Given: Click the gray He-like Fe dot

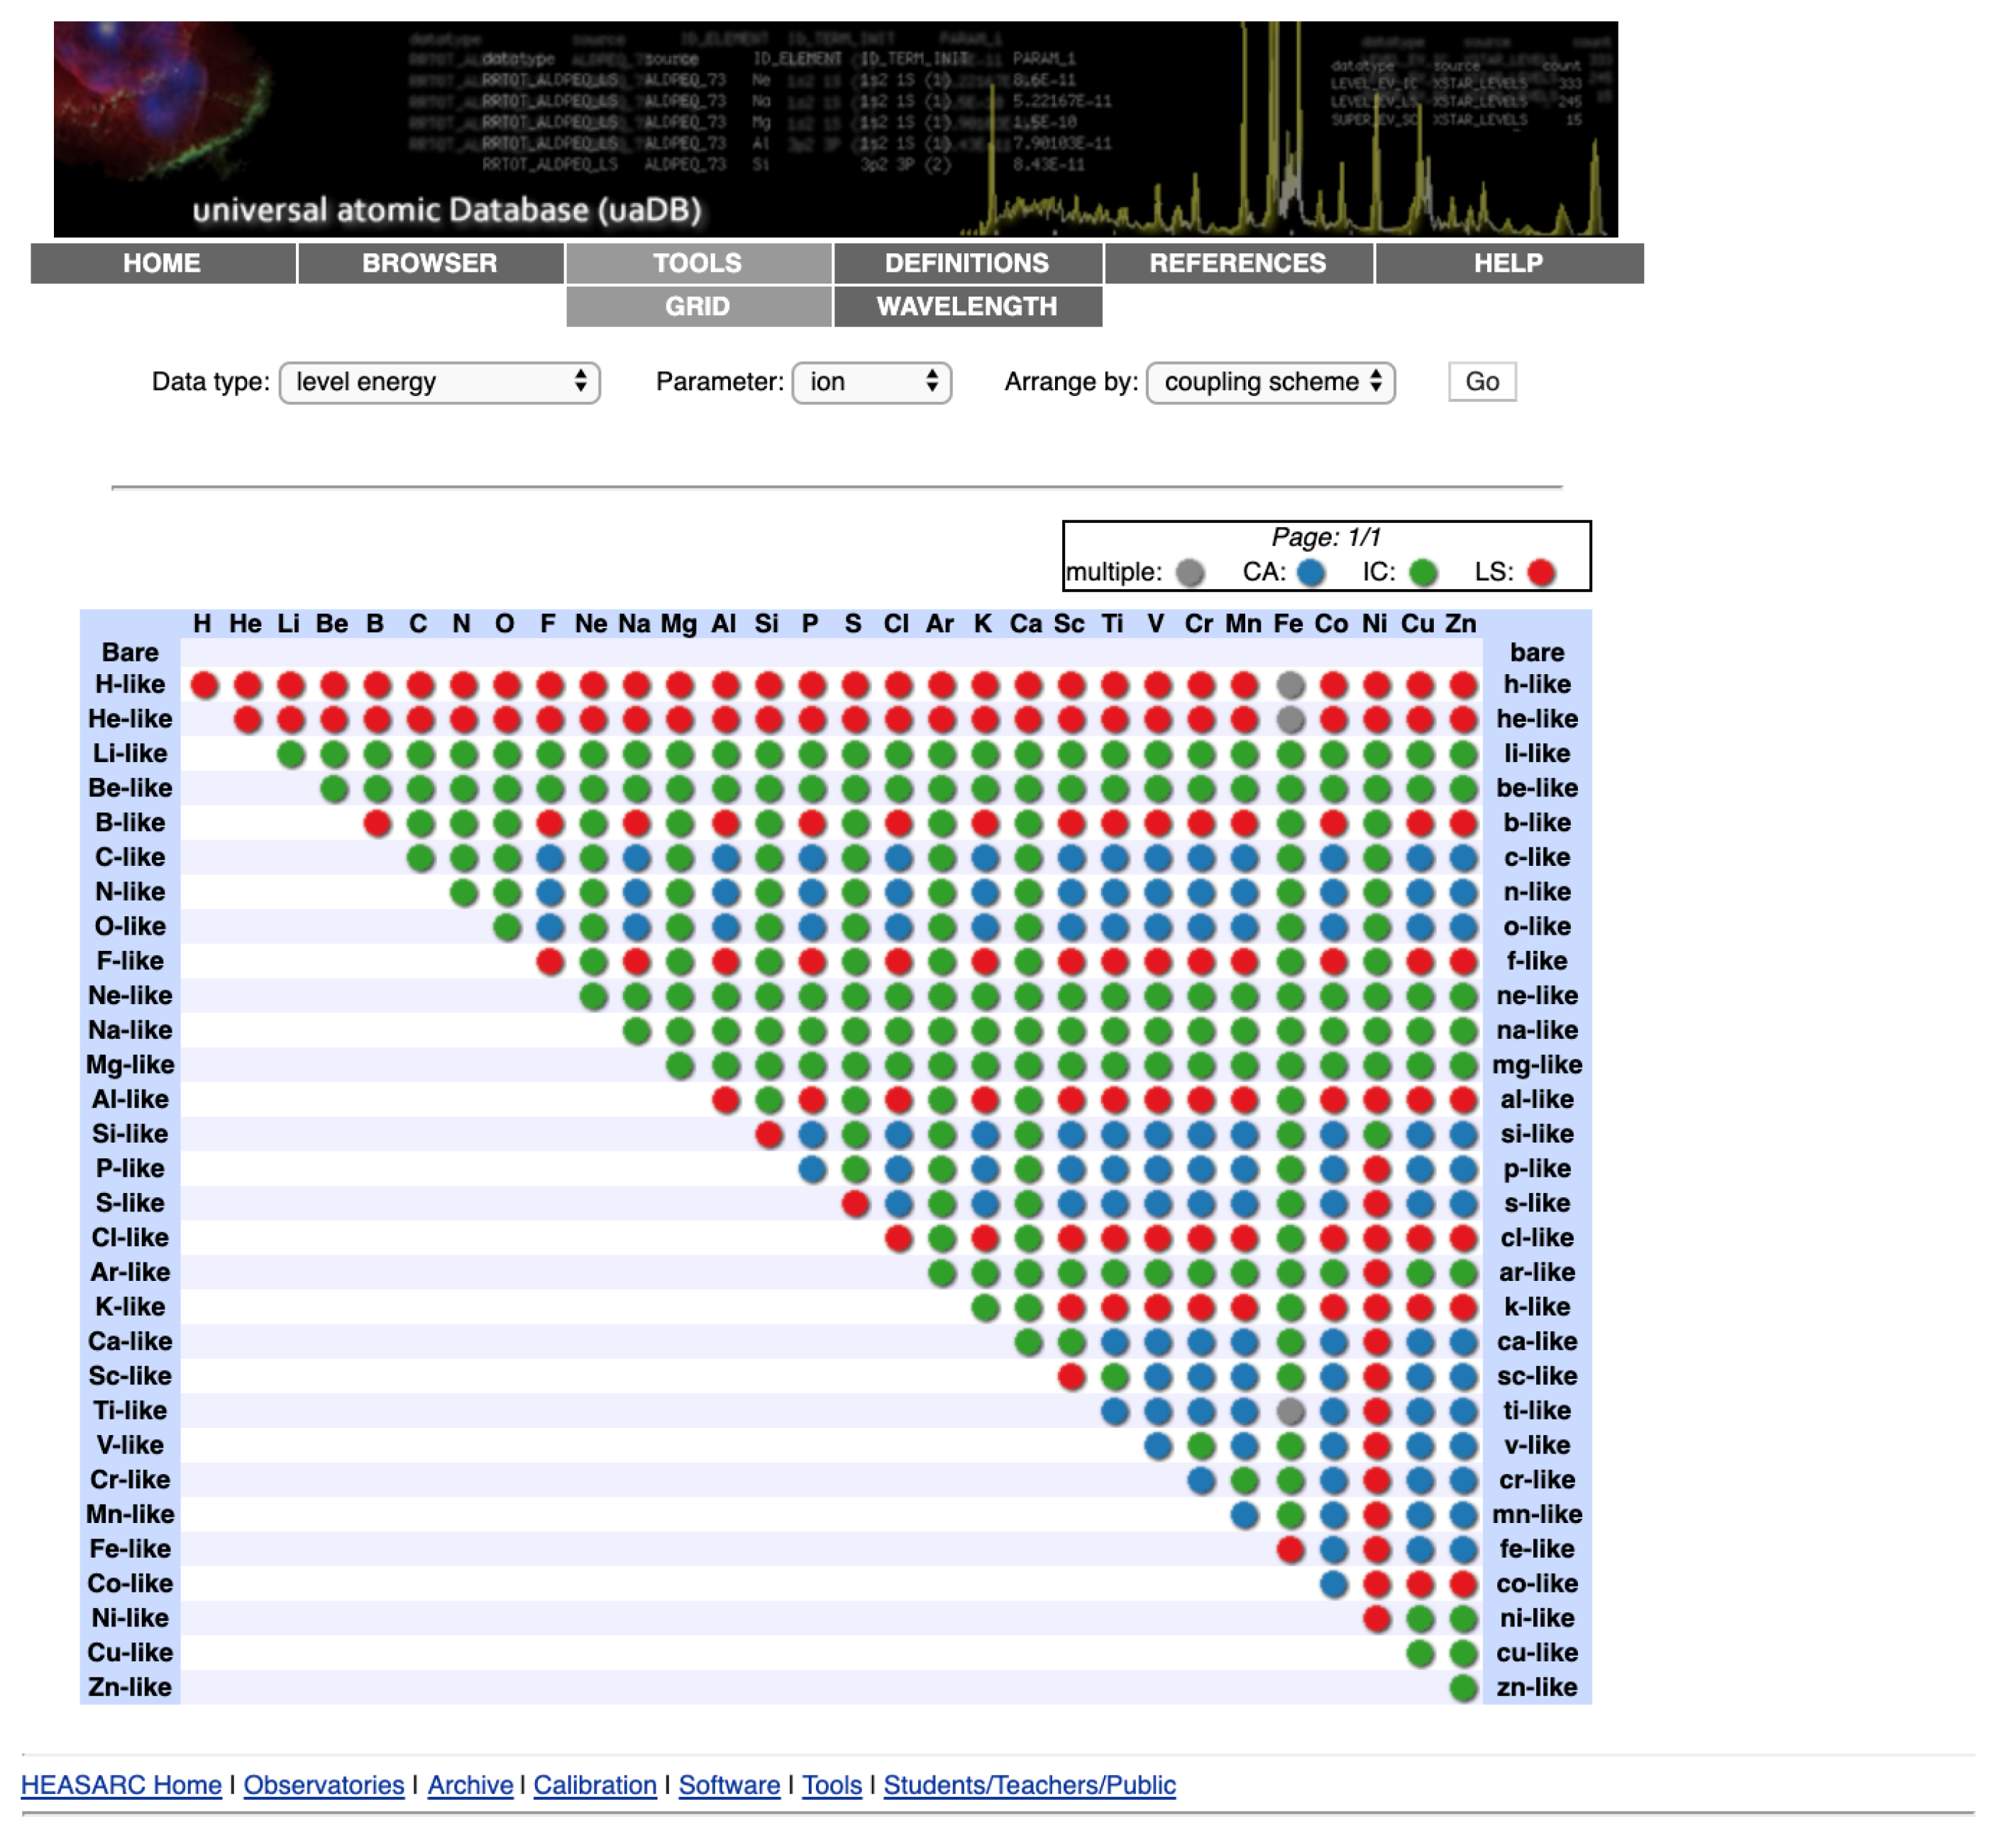Looking at the screenshot, I should coord(1290,719).
